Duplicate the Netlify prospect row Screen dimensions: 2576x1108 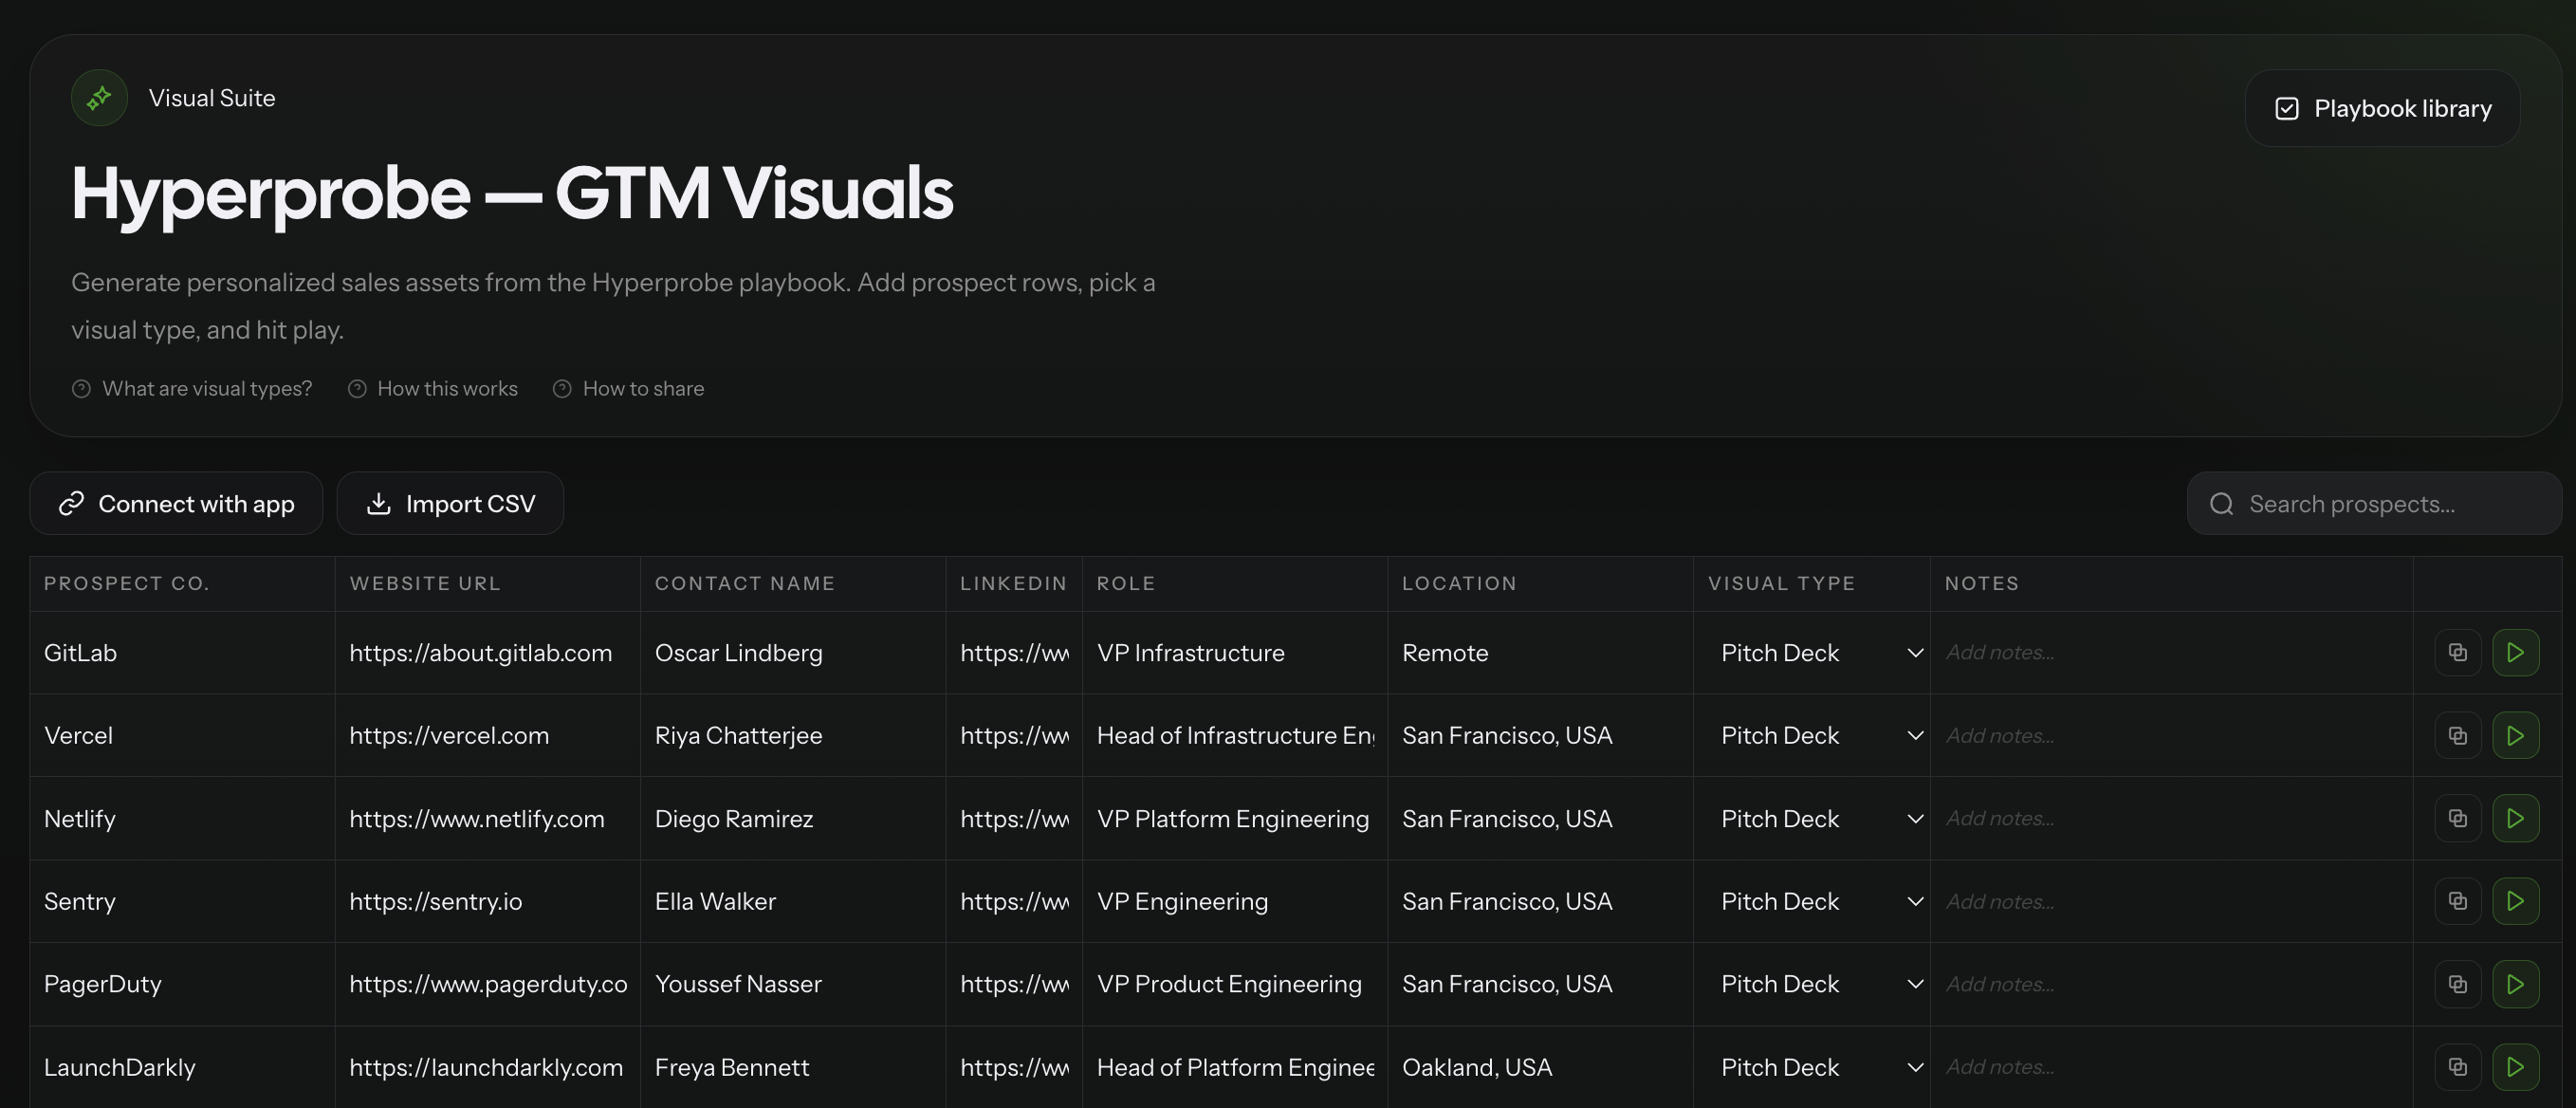click(x=2457, y=819)
